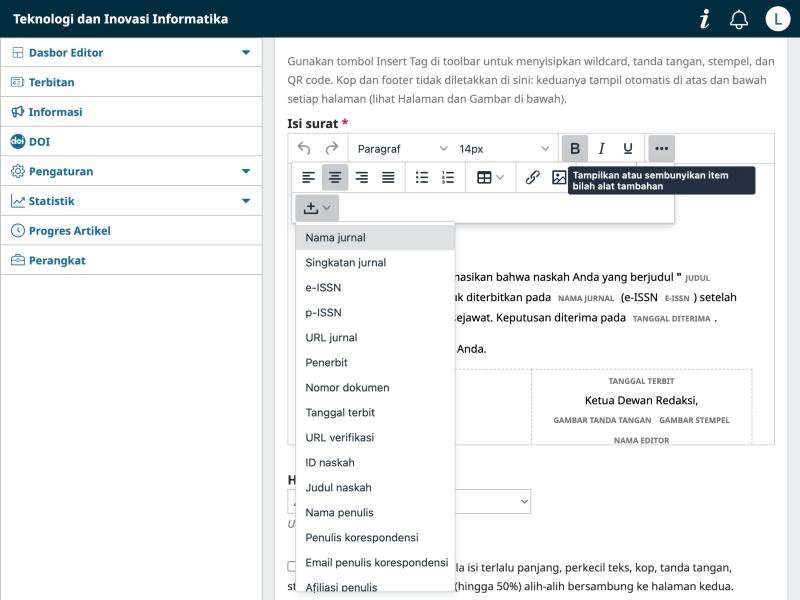
Task: Click the TANGGAL TERBIT placeholder
Action: tap(641, 381)
